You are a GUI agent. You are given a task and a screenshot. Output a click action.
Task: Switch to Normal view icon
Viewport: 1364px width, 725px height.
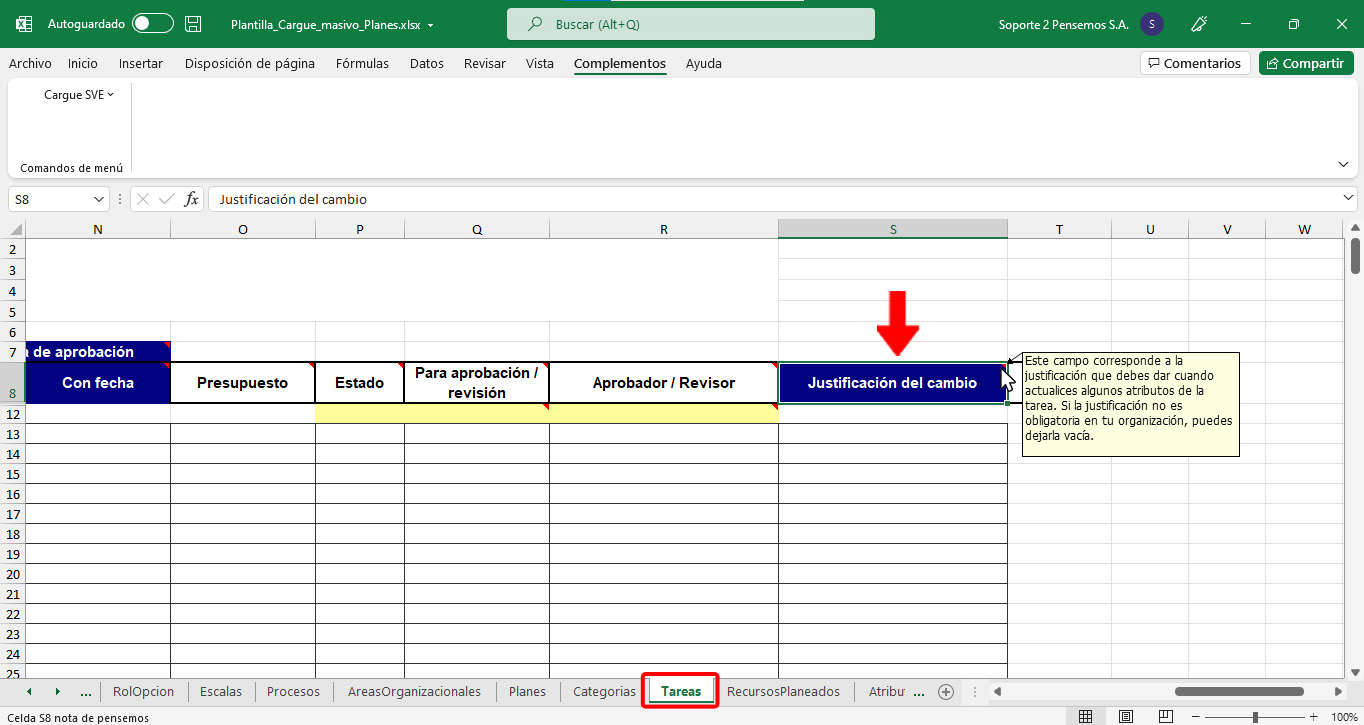[x=1086, y=716]
